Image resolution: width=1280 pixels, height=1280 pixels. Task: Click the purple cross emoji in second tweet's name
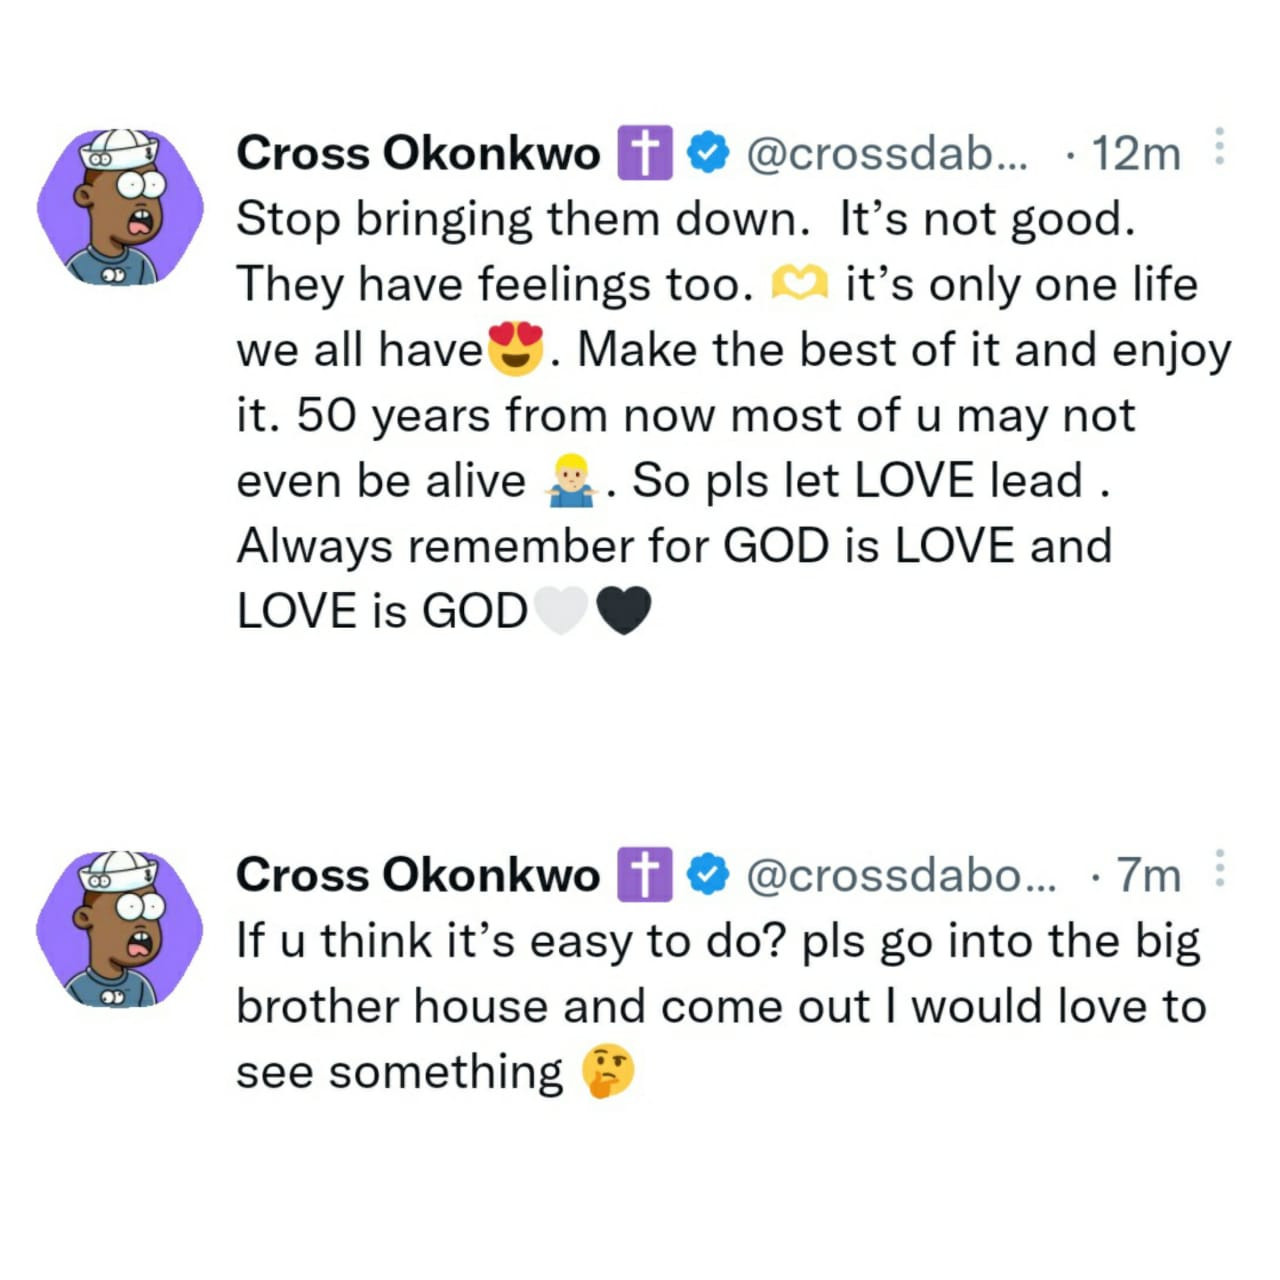tap(645, 874)
